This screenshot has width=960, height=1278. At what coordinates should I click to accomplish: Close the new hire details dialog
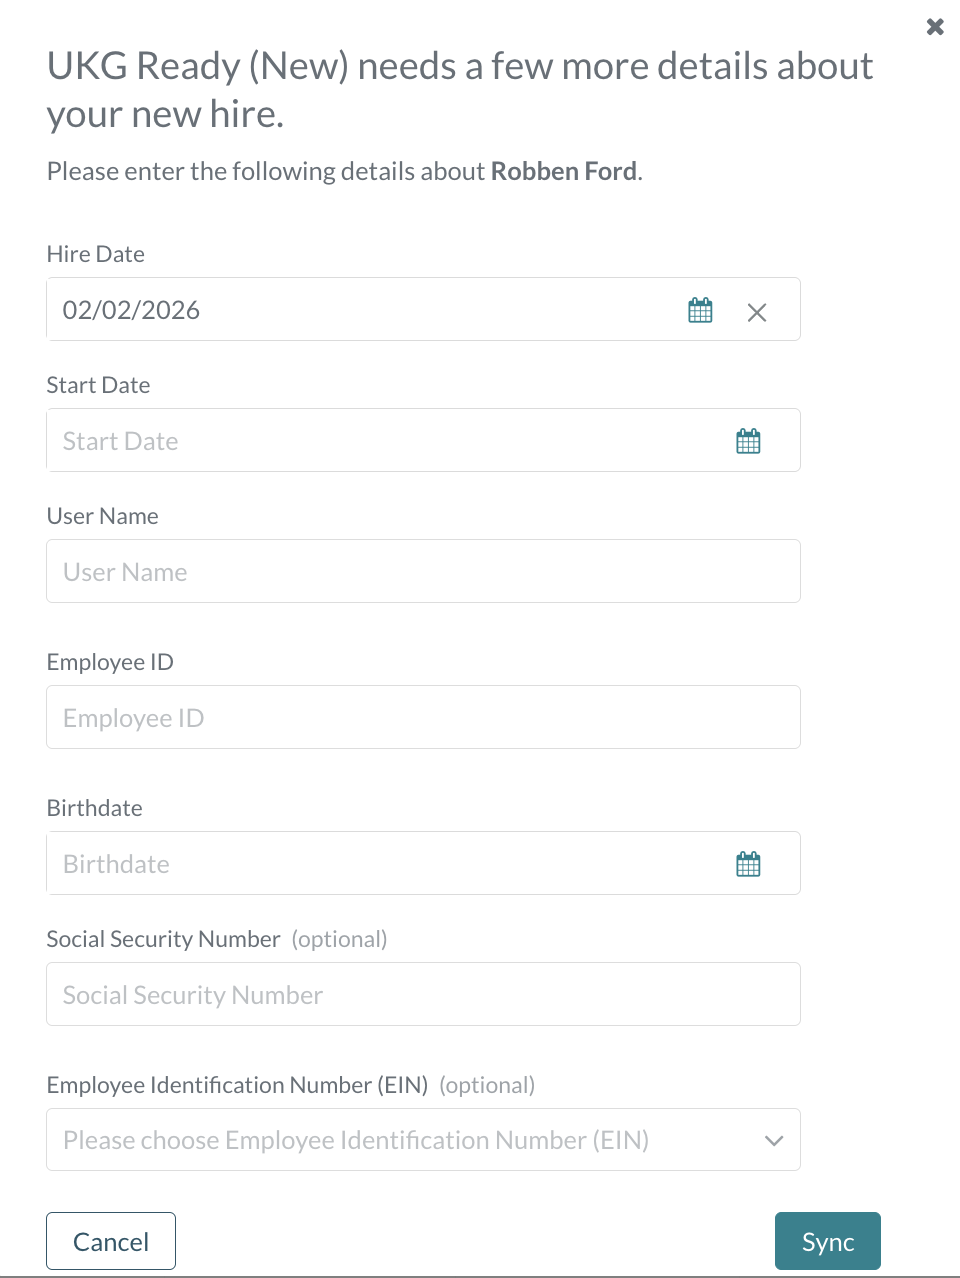tap(935, 27)
